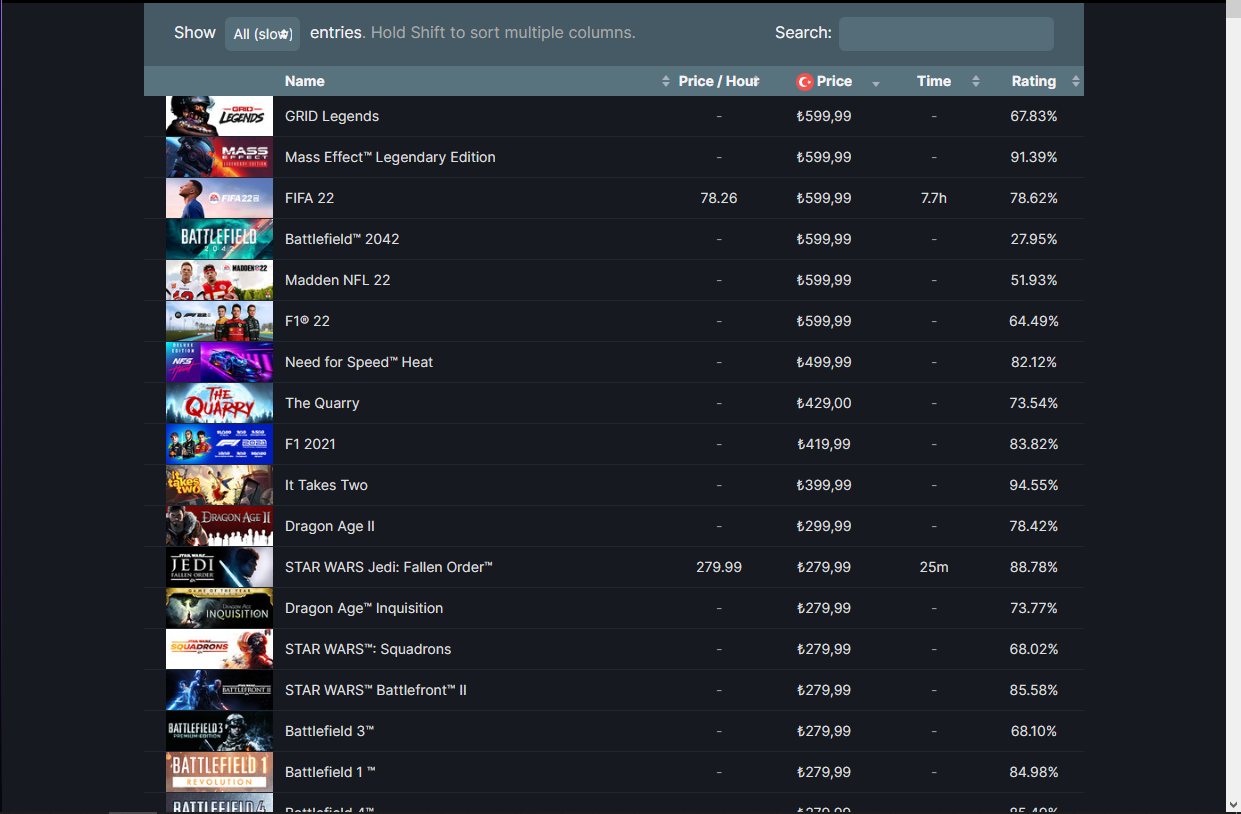Screen dimensions: 1241x814
Task: Click STAR WARS Jedi: Fallen Order name
Action: coord(389,567)
